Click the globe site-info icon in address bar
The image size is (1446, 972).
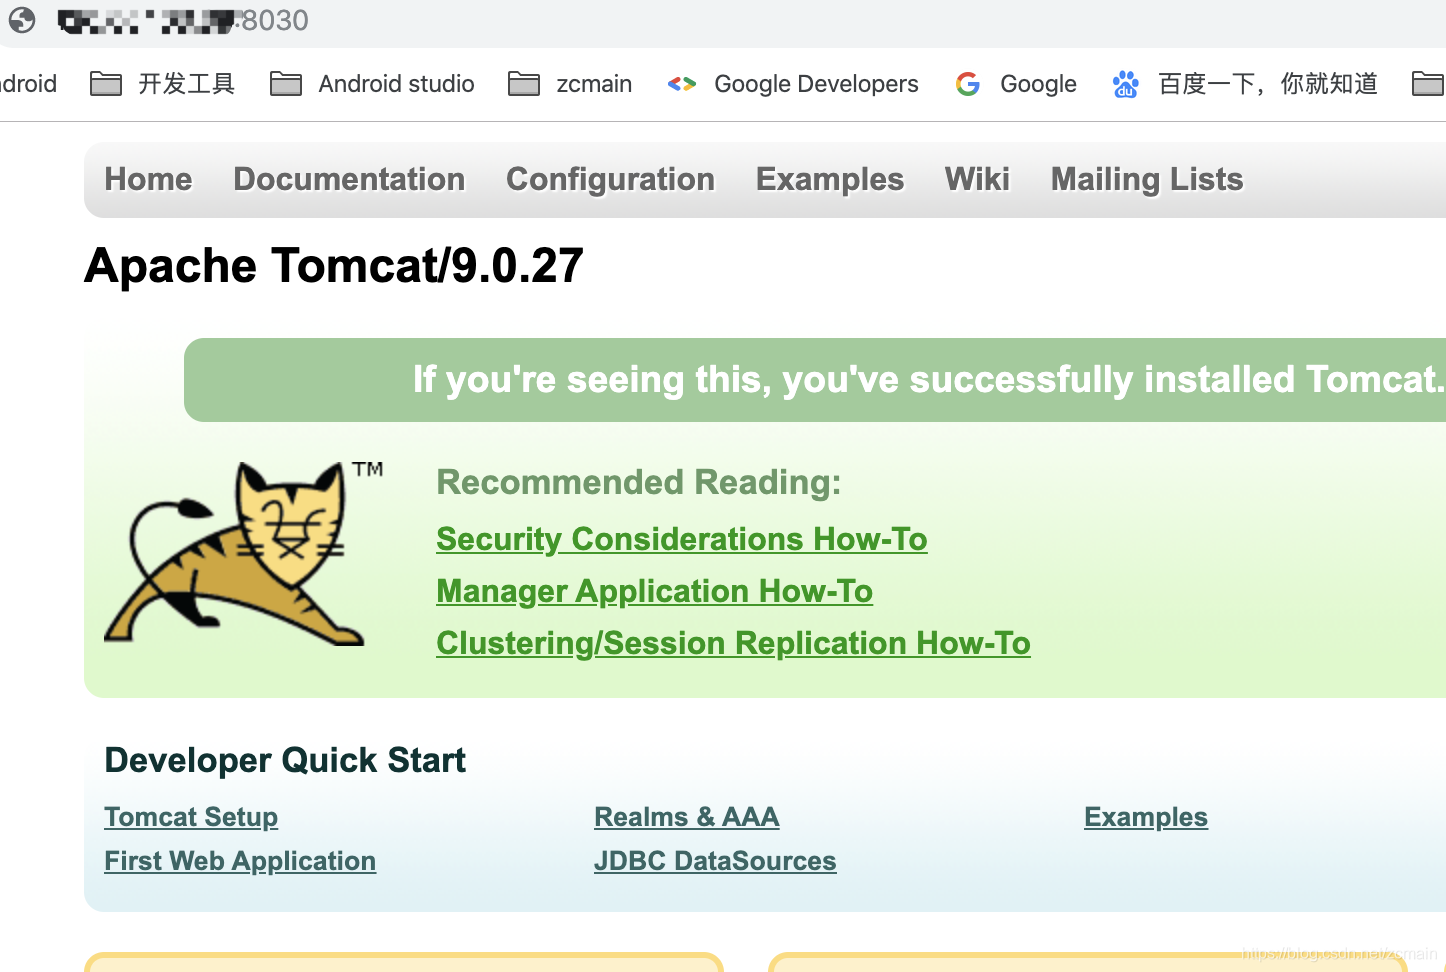[22, 20]
